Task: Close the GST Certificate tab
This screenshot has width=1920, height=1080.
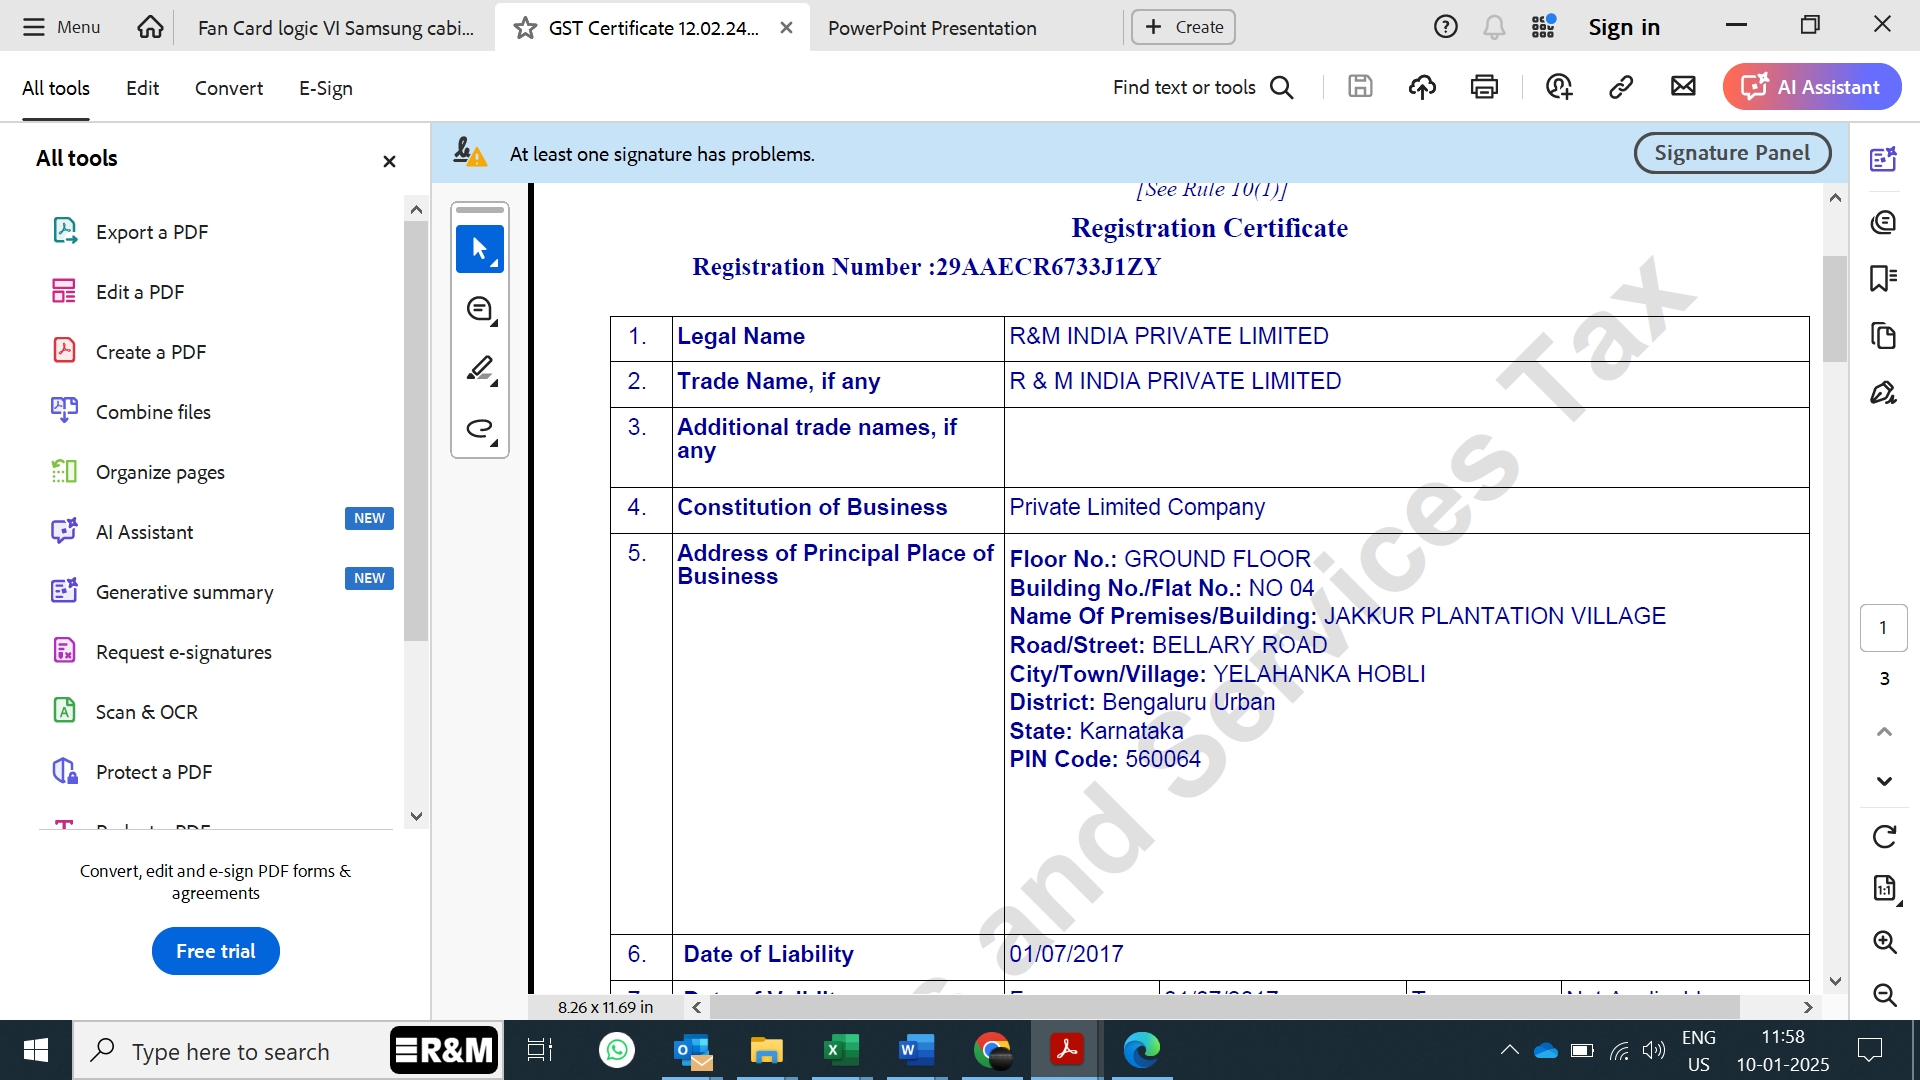Action: coord(787,28)
